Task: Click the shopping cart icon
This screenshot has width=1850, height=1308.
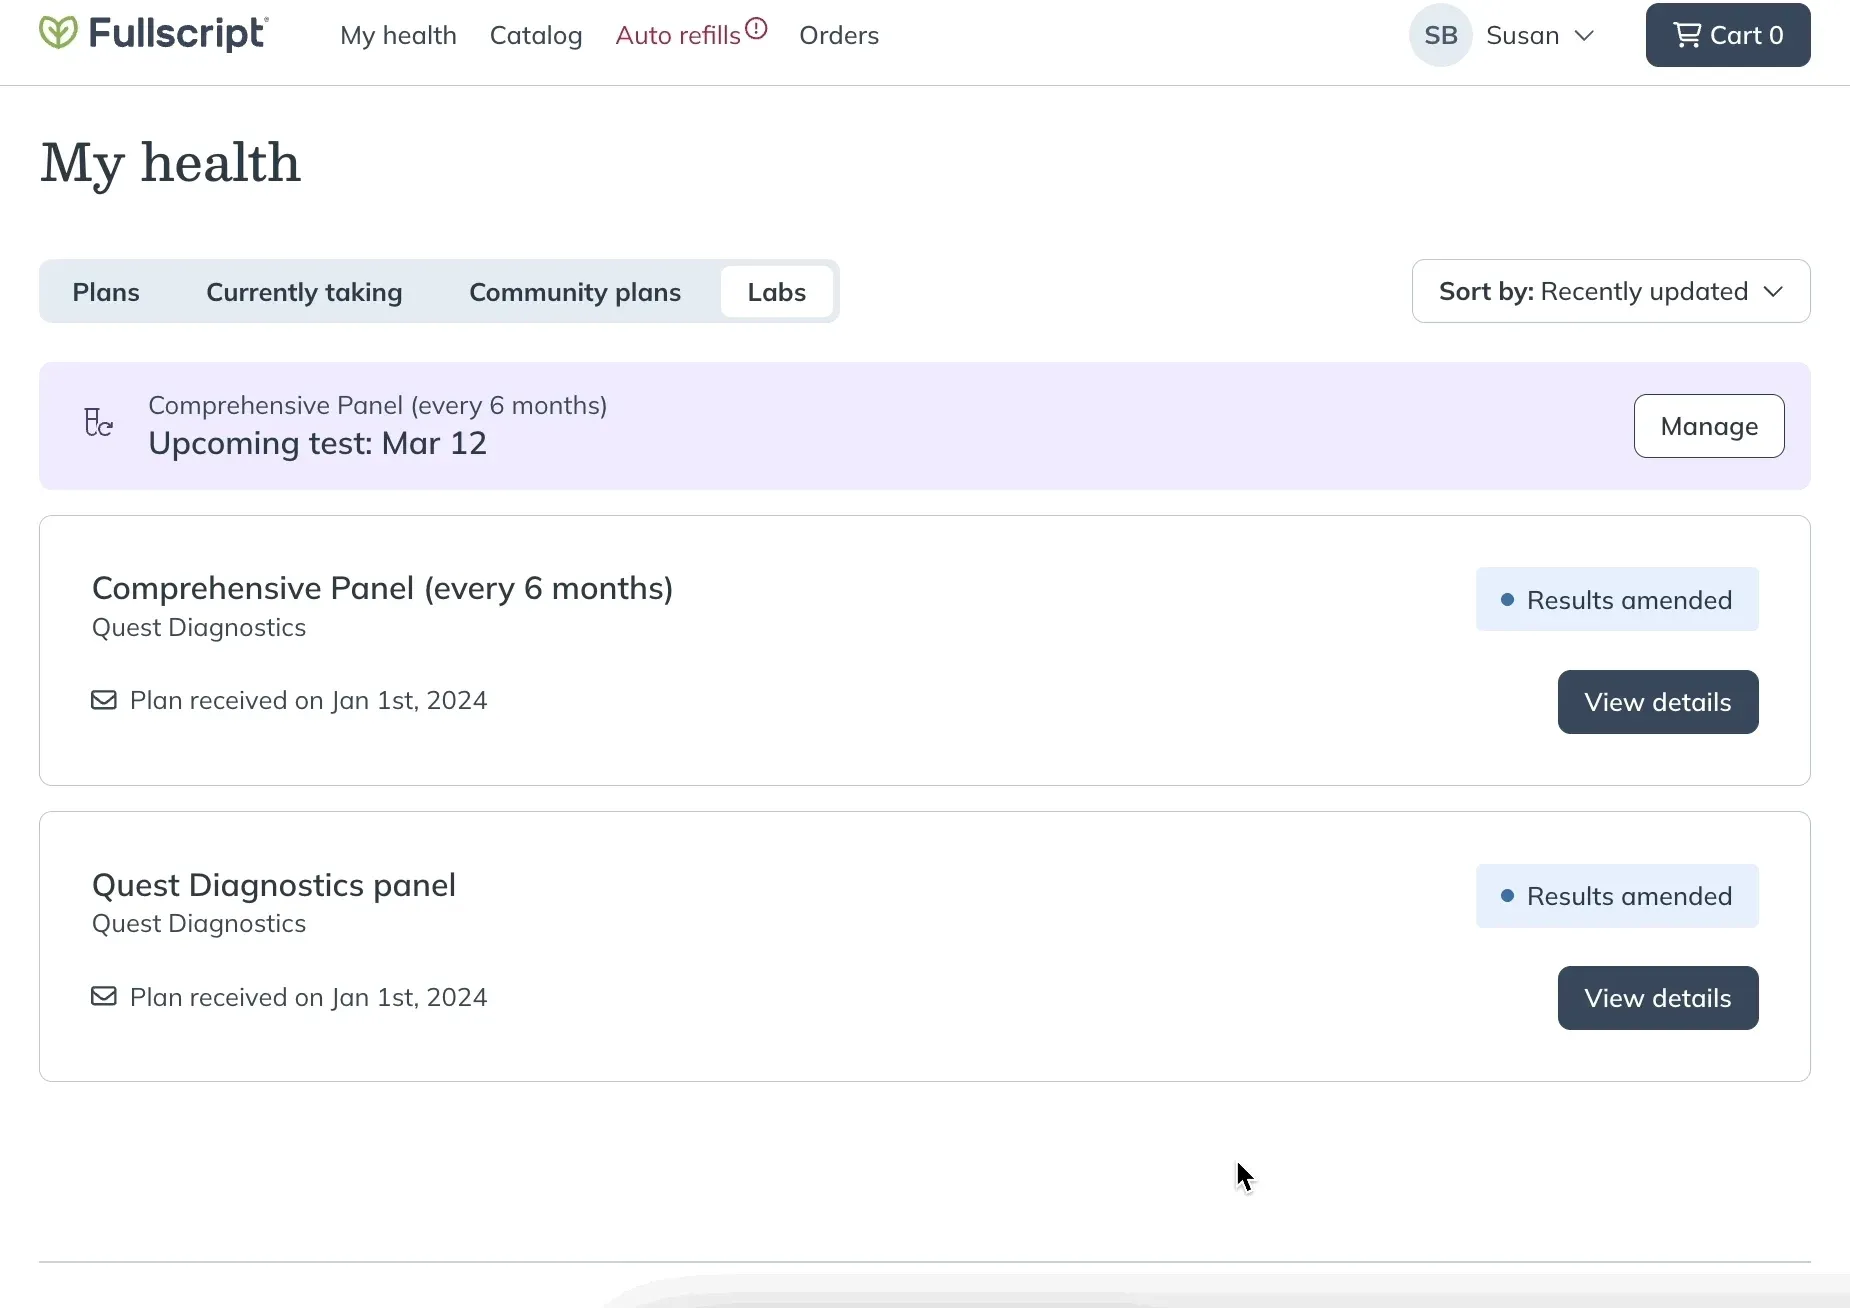Action: click(1687, 35)
